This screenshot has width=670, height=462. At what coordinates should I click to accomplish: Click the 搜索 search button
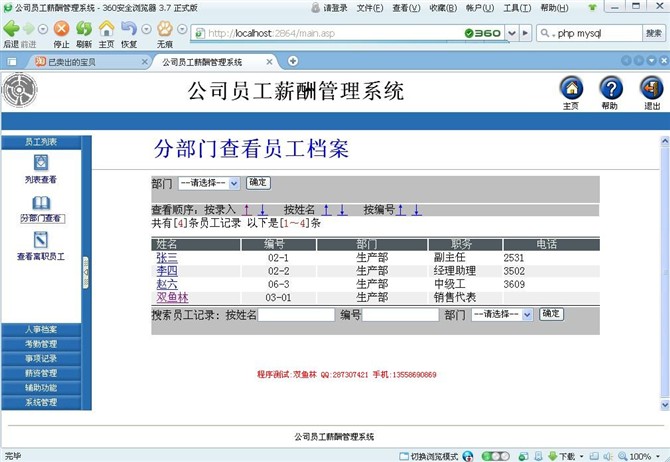click(x=654, y=33)
